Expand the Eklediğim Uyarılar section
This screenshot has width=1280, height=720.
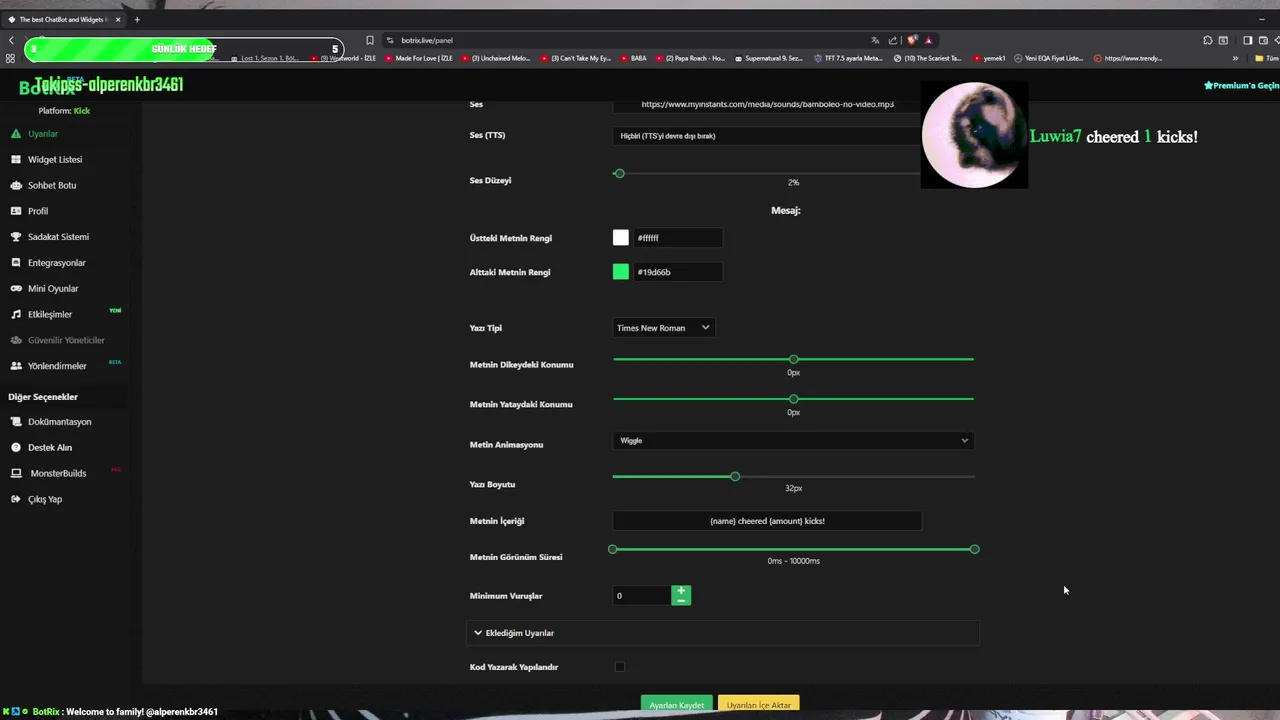[723, 633]
